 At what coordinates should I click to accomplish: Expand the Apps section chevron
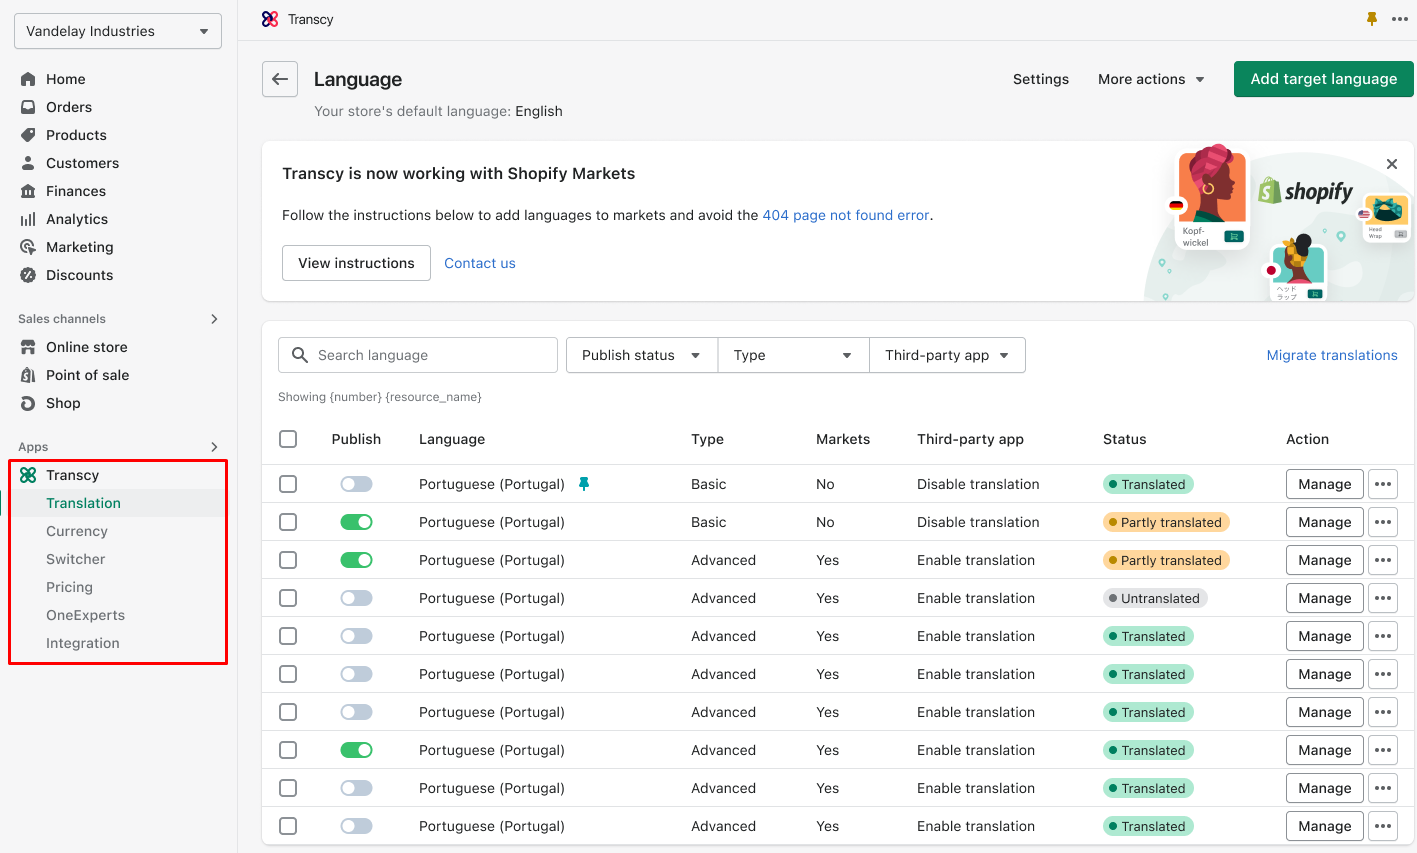[214, 447]
